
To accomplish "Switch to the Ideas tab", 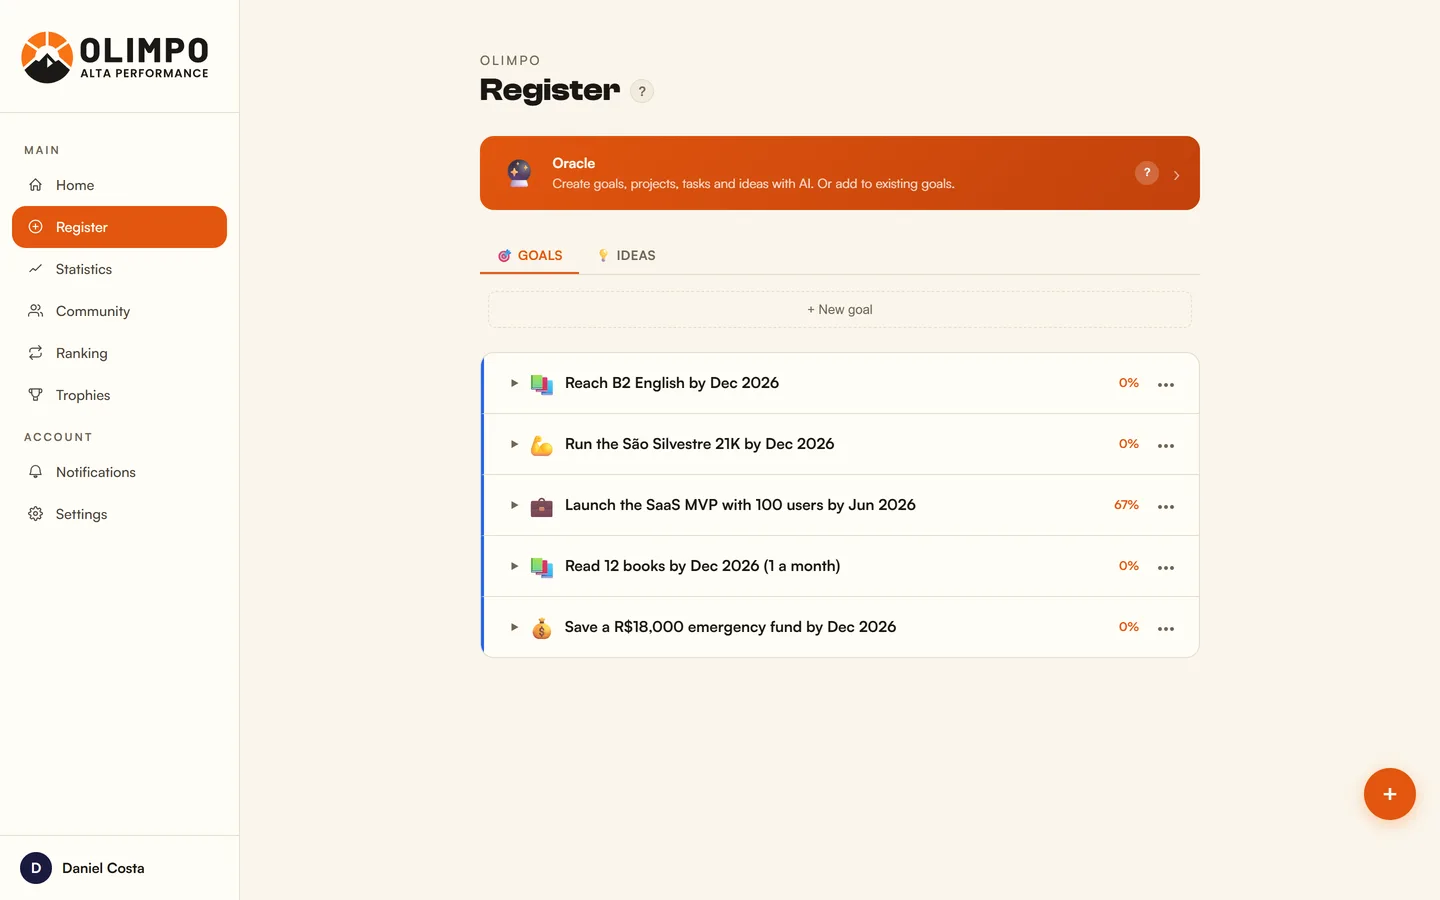I will point(626,255).
